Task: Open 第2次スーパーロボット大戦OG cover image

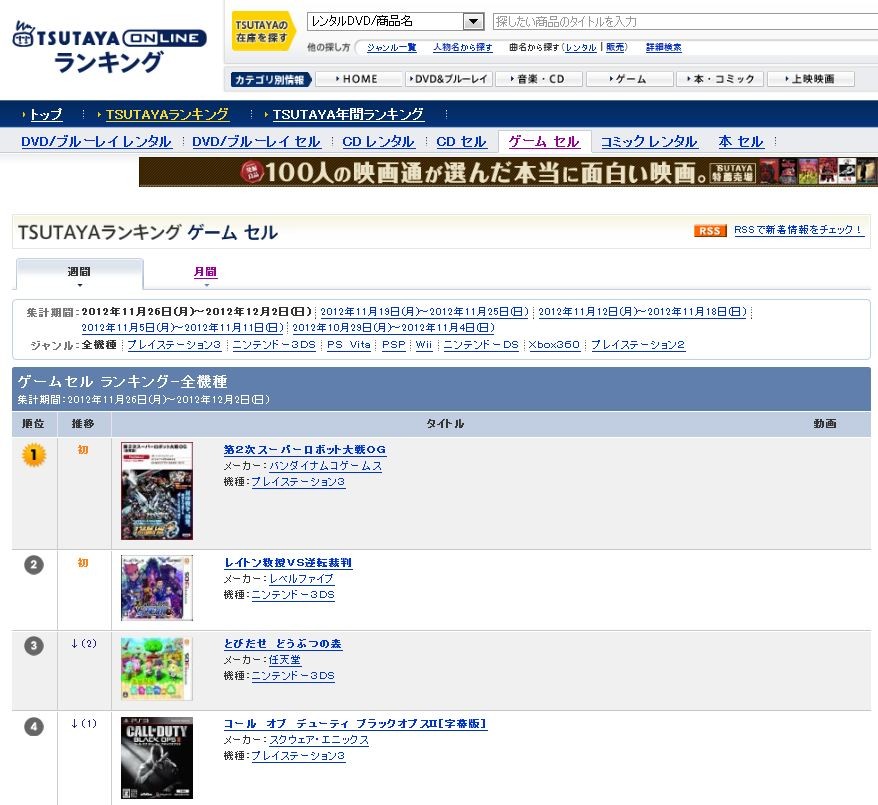Action: pos(157,491)
